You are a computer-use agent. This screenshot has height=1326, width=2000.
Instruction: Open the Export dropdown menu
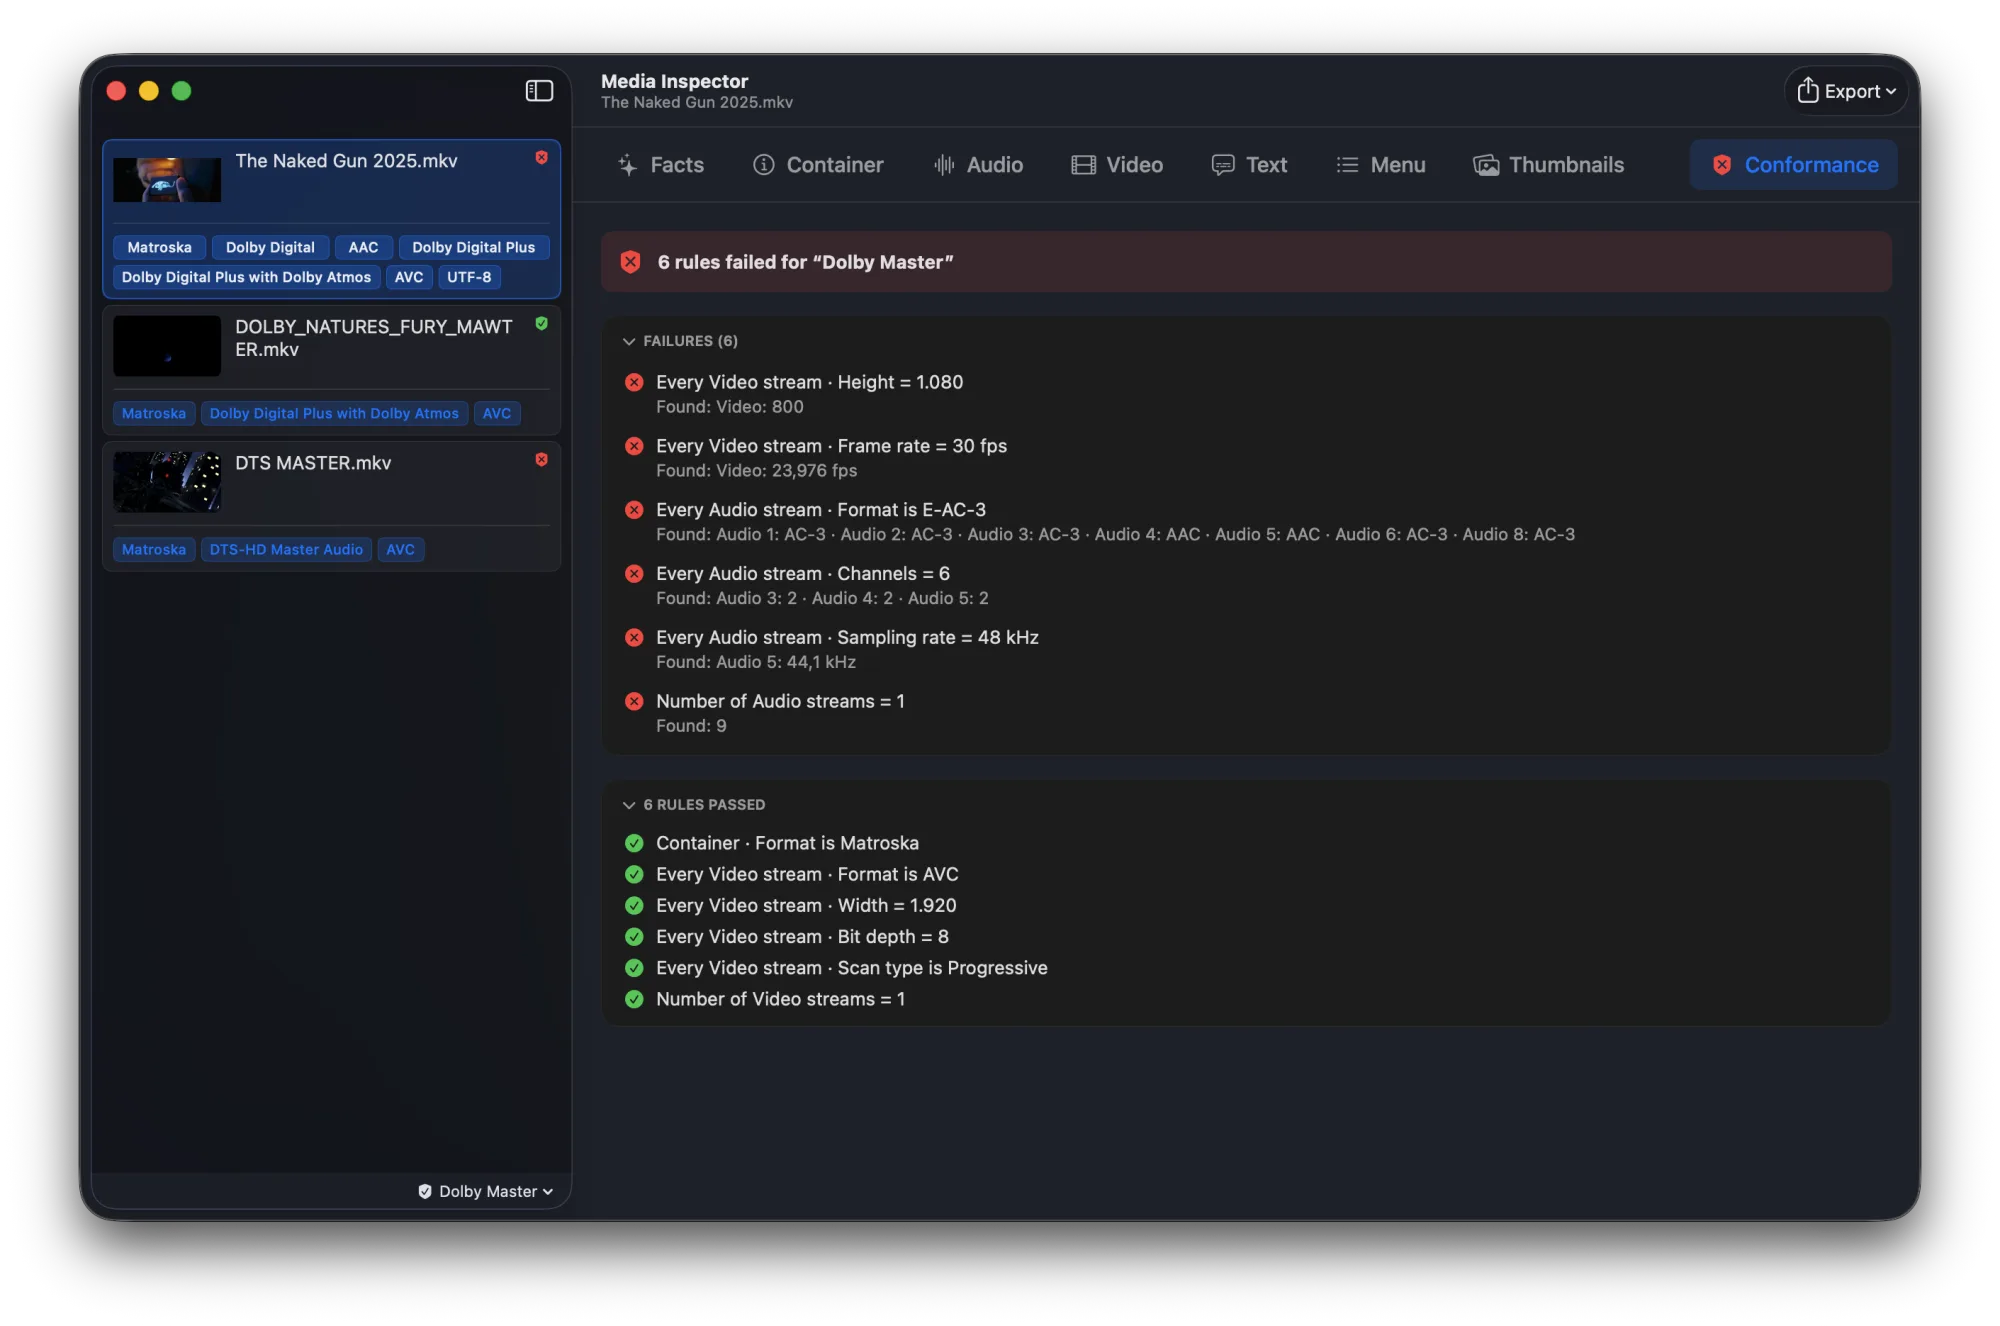coord(1846,91)
